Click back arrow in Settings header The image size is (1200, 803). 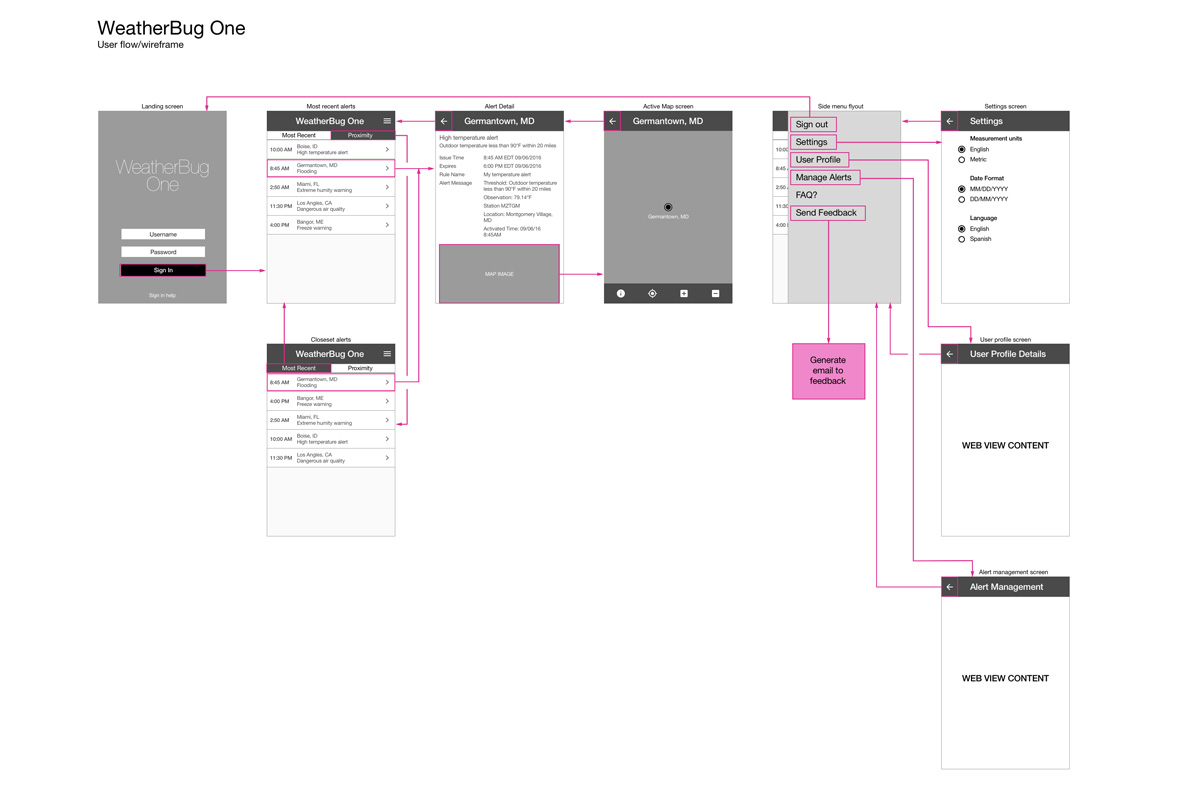click(950, 121)
